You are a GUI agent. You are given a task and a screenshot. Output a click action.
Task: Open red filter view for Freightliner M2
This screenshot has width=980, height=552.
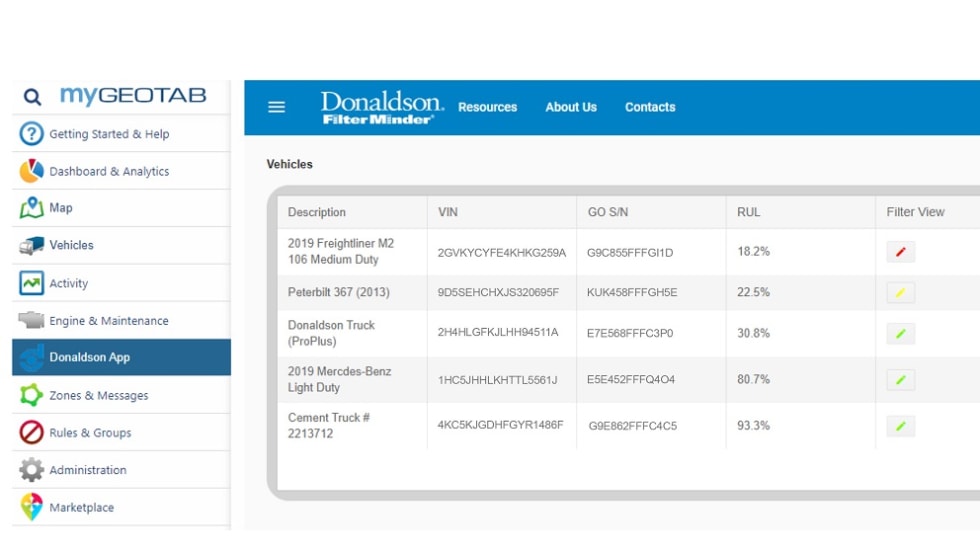[900, 252]
